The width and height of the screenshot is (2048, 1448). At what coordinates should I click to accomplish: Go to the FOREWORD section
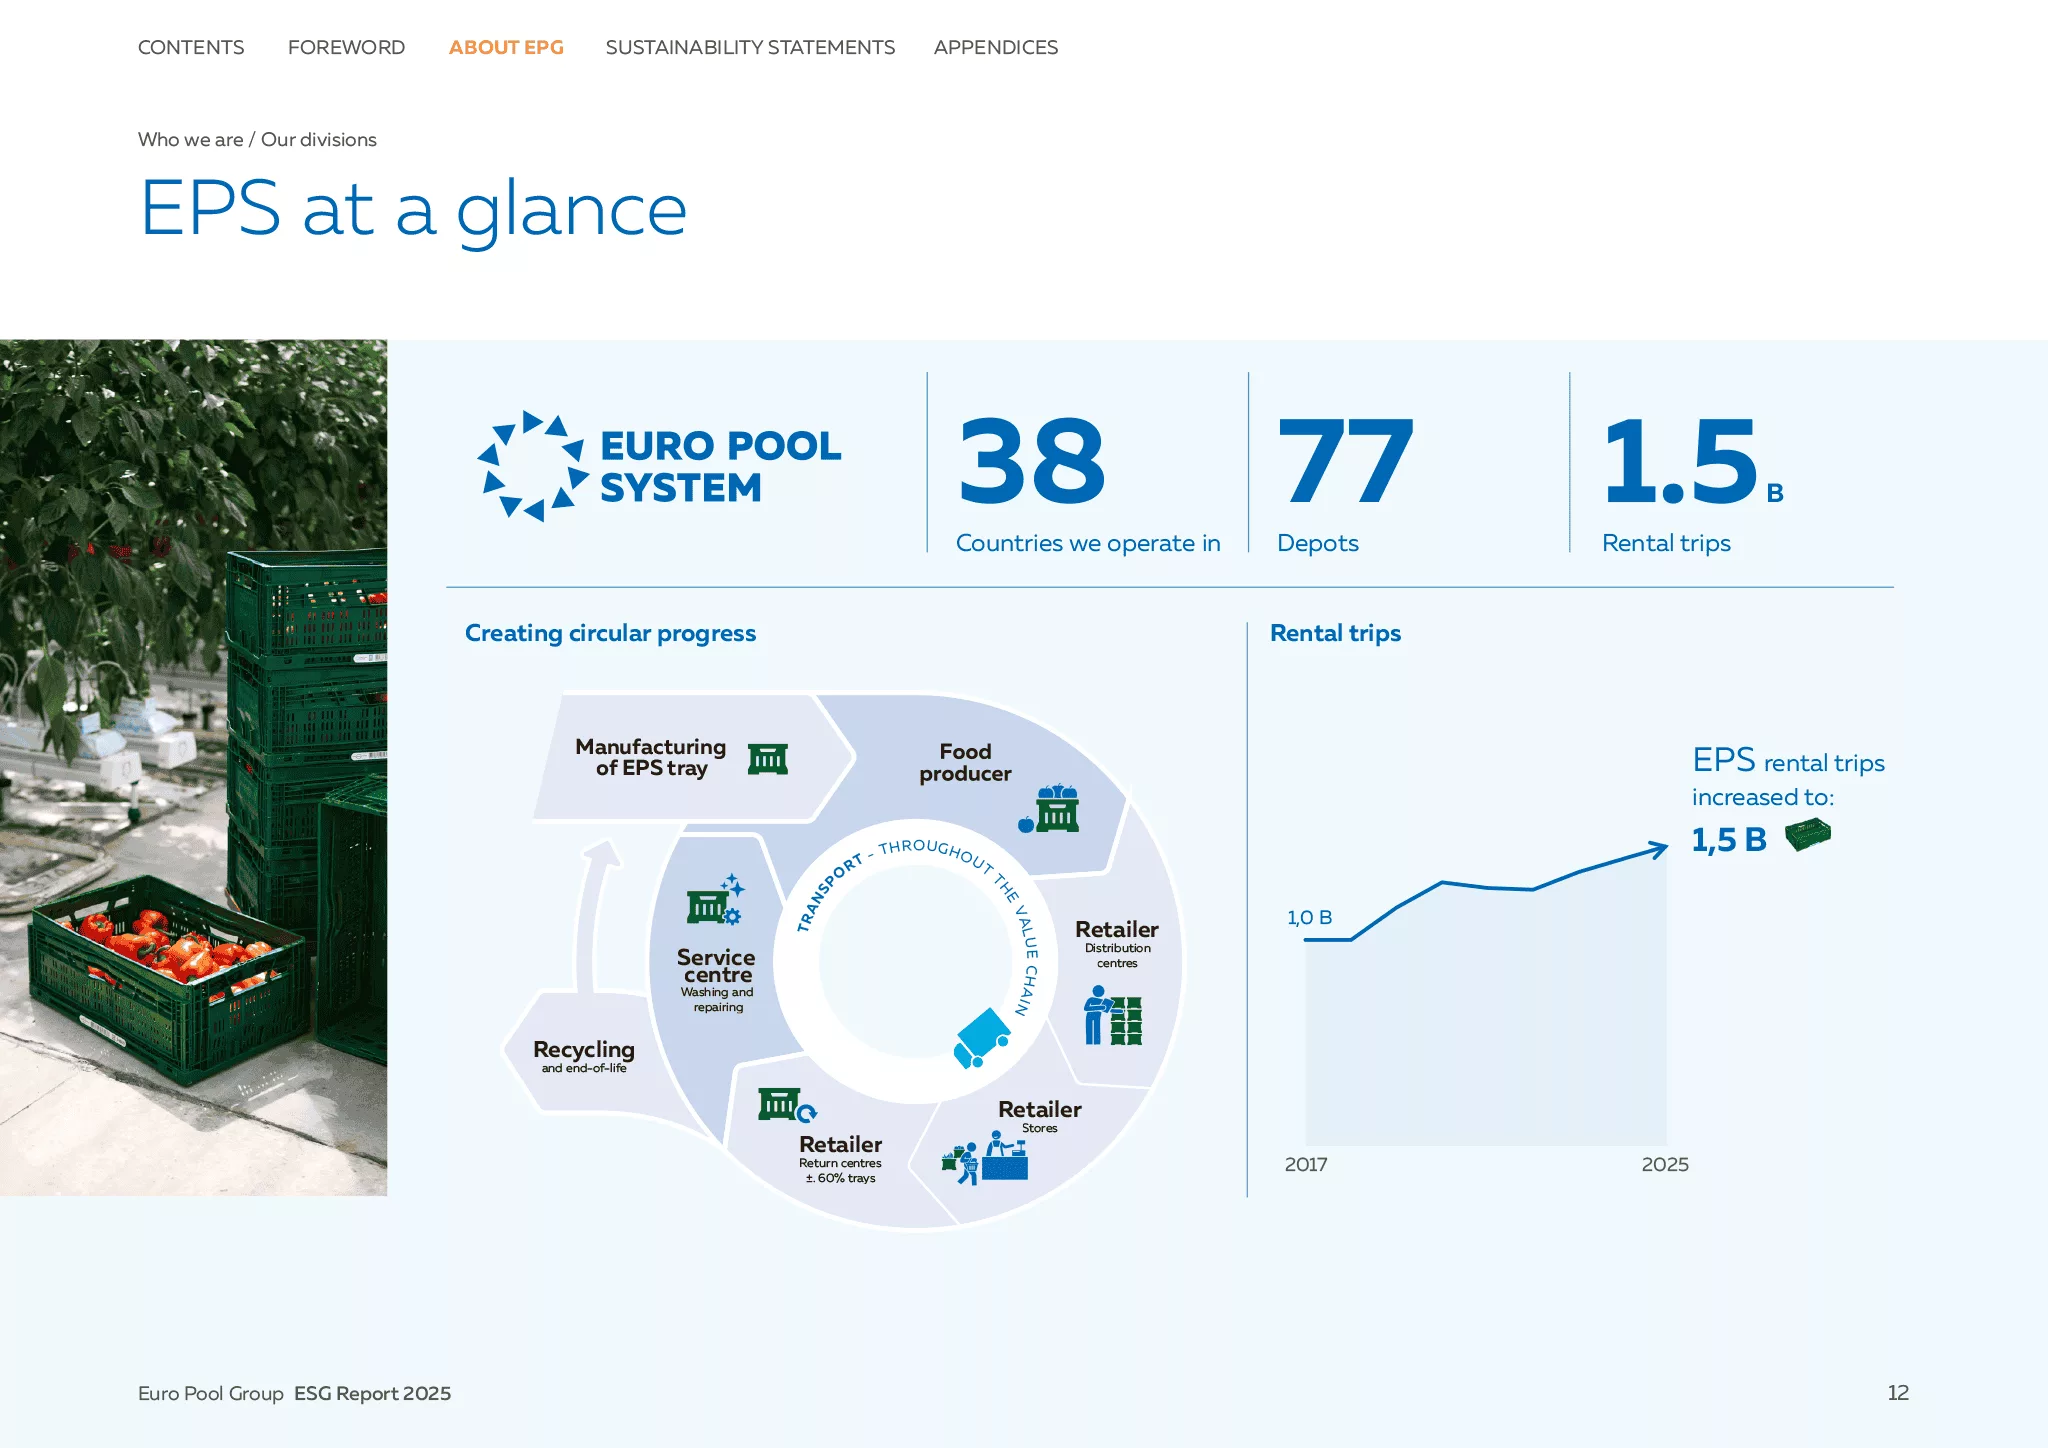coord(346,47)
